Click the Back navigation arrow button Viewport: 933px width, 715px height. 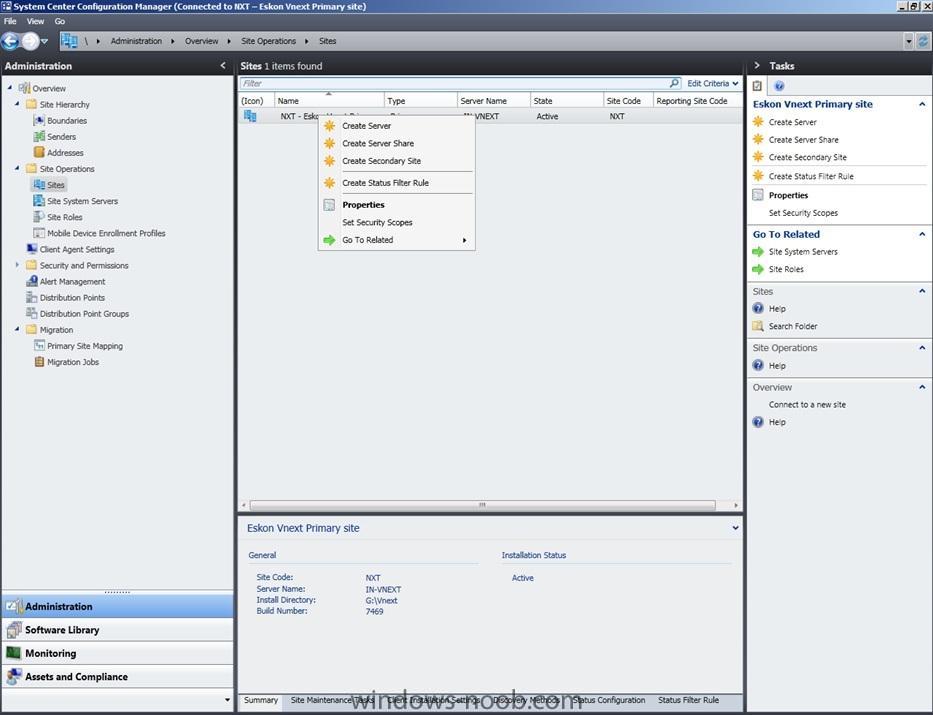tap(10, 41)
